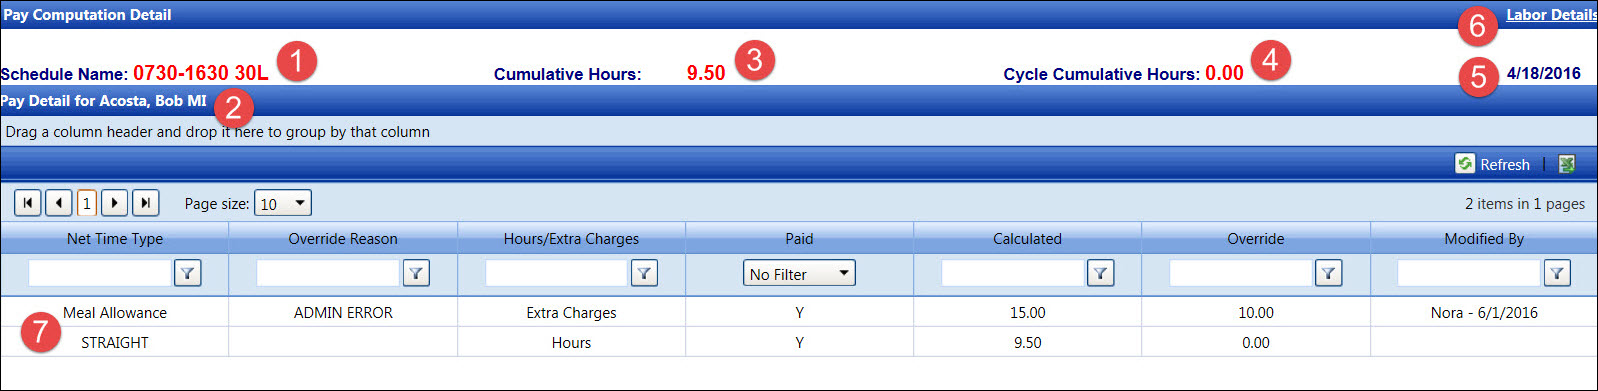Open the filter menu for Override Reason
Viewport: 1598px width, 391px height.
(416, 273)
